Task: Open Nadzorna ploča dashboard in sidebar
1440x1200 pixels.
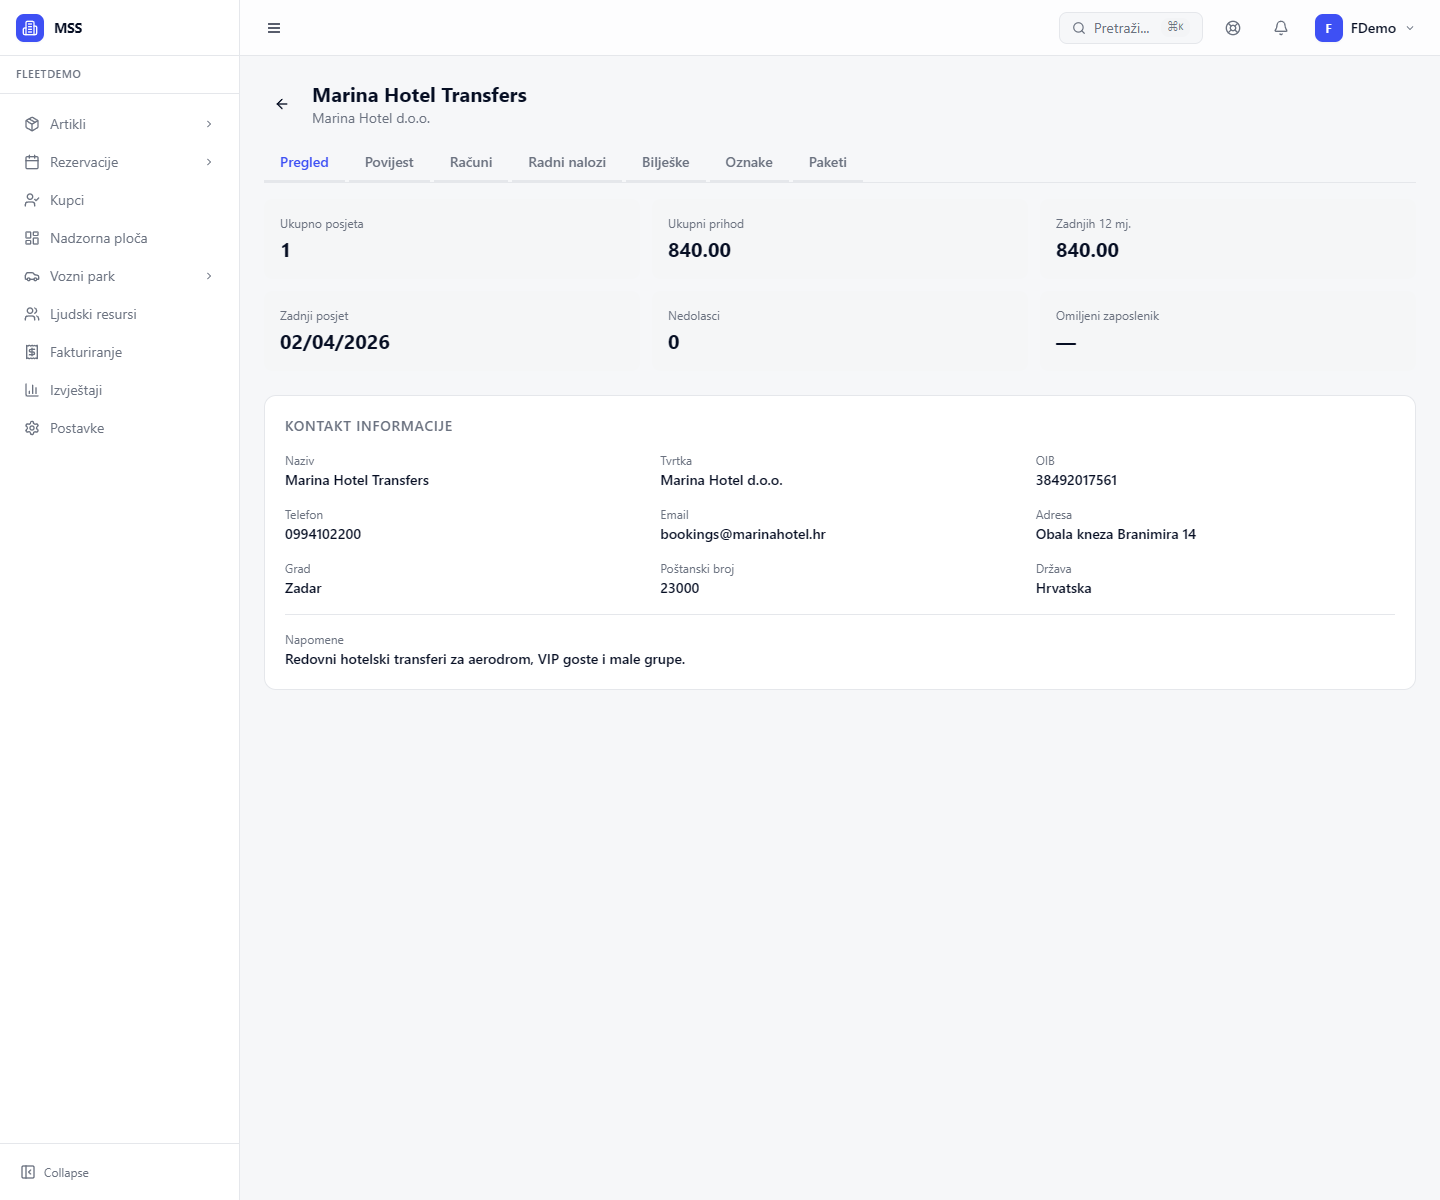Action: coord(98,238)
